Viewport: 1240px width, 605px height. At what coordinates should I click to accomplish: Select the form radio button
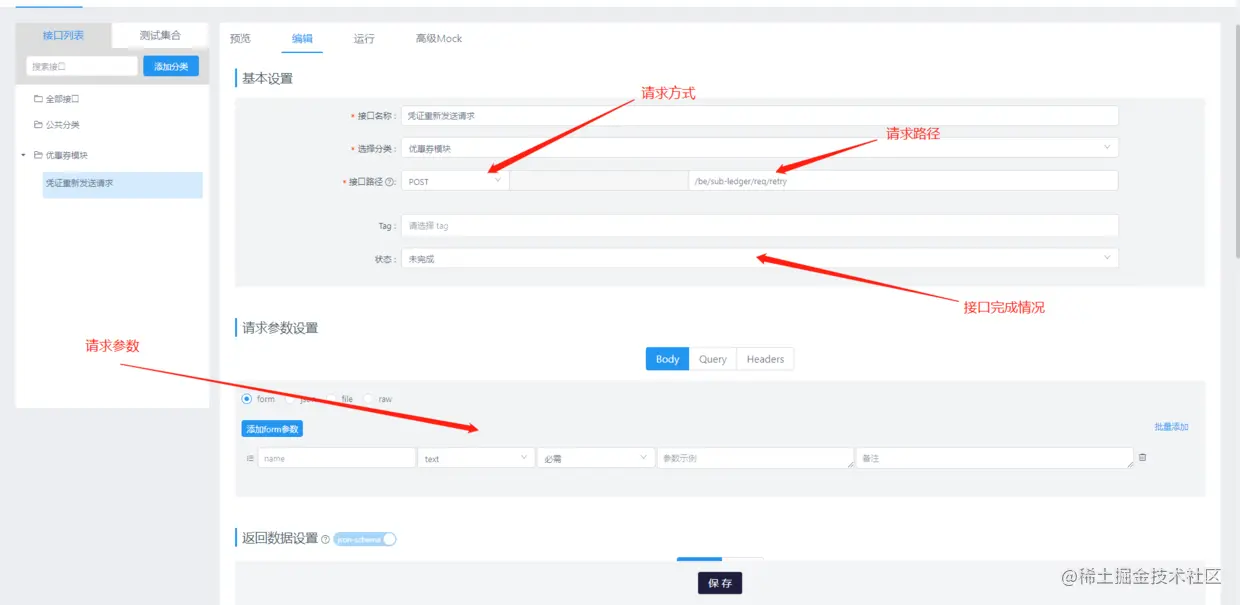click(247, 399)
